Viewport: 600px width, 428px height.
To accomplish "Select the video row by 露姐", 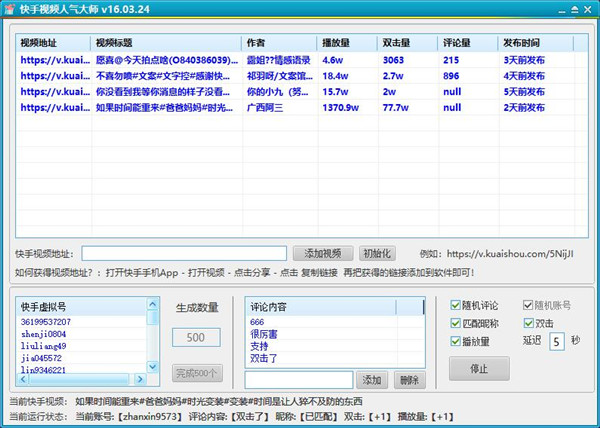I will coord(302,60).
